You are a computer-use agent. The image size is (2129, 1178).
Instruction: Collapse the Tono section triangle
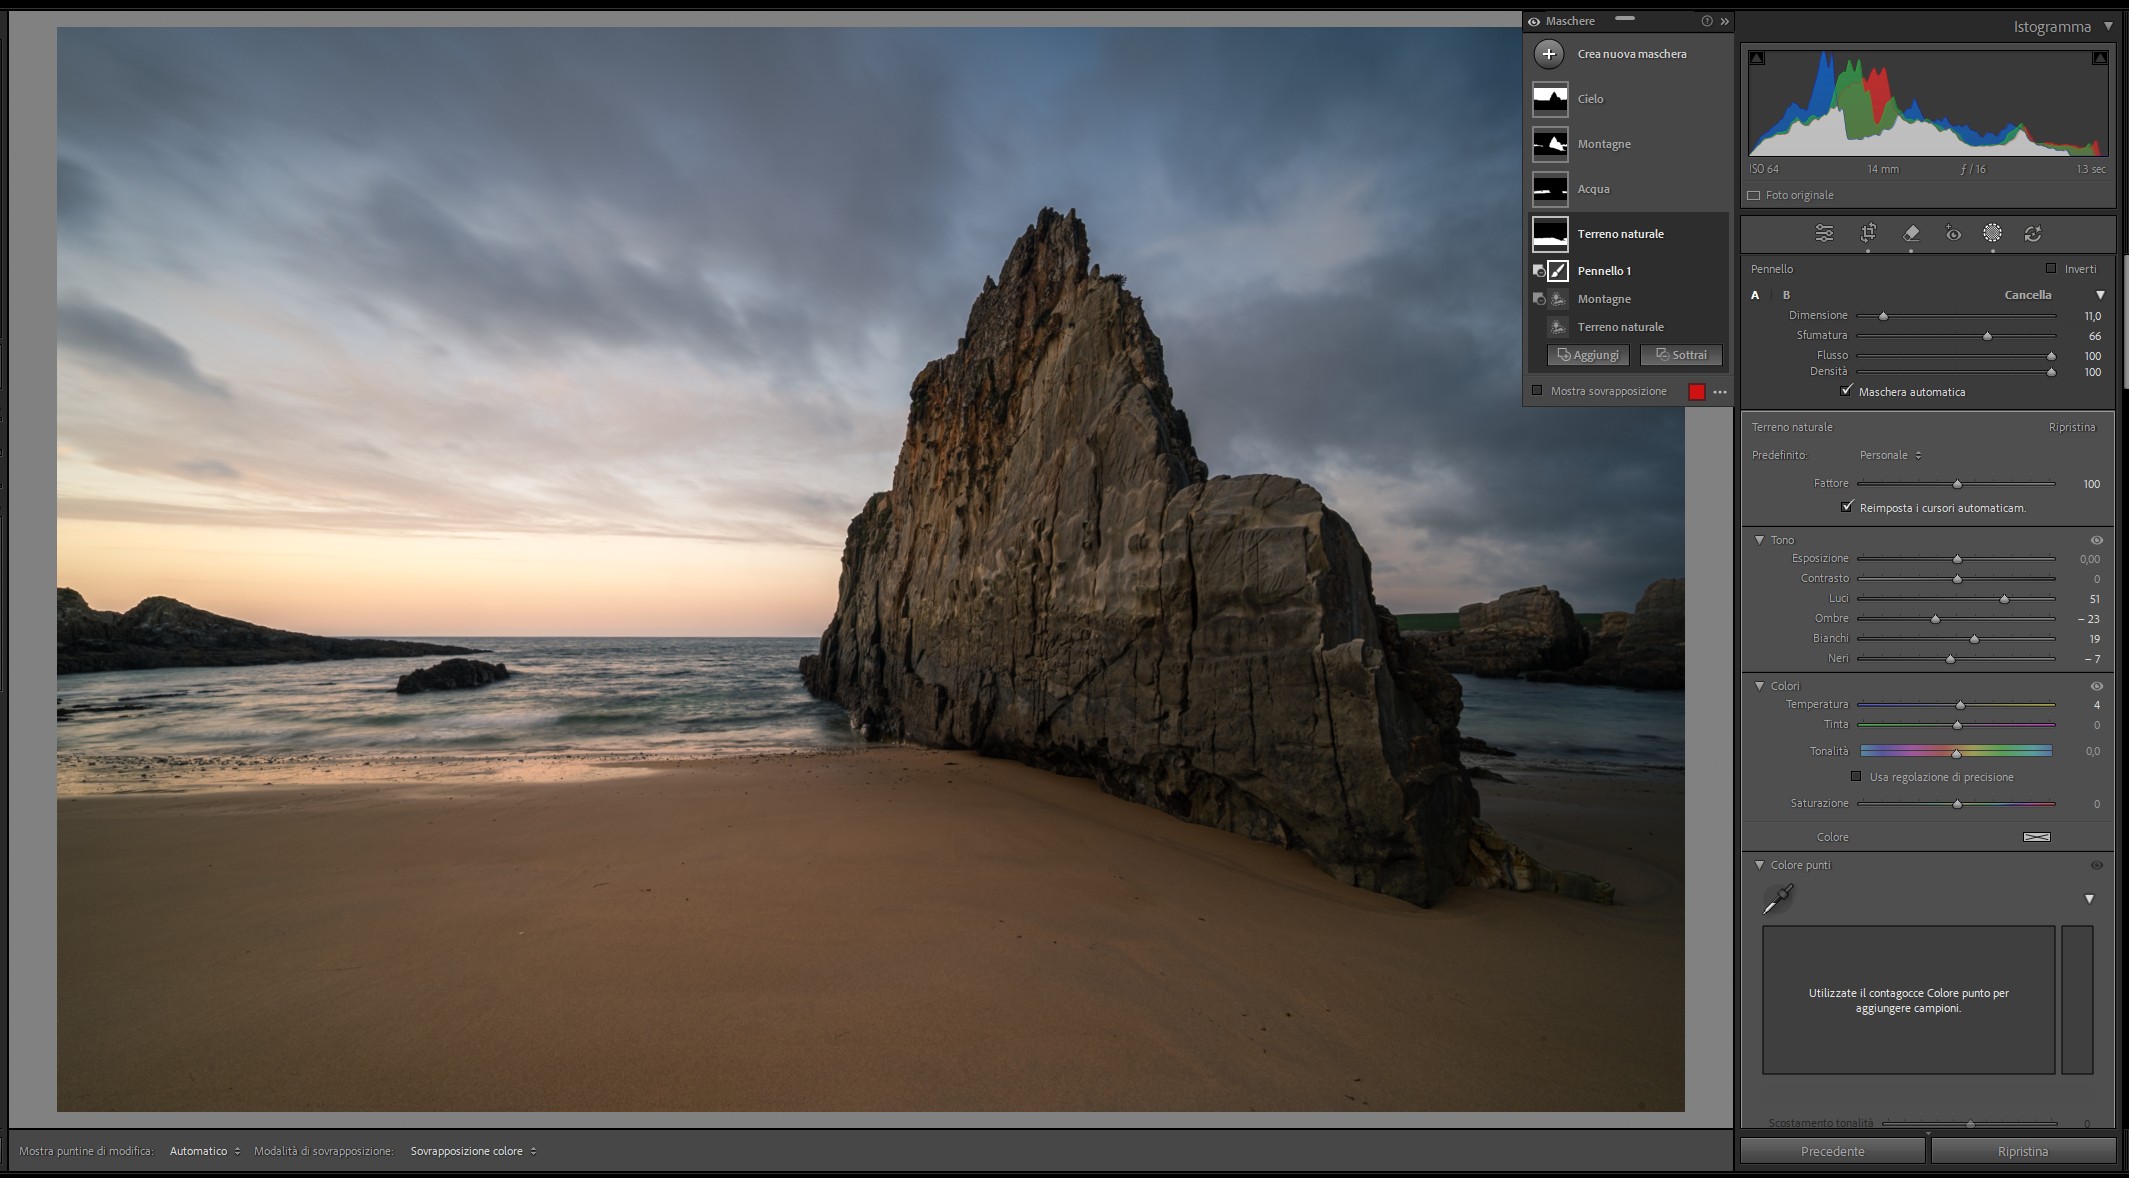[1759, 540]
